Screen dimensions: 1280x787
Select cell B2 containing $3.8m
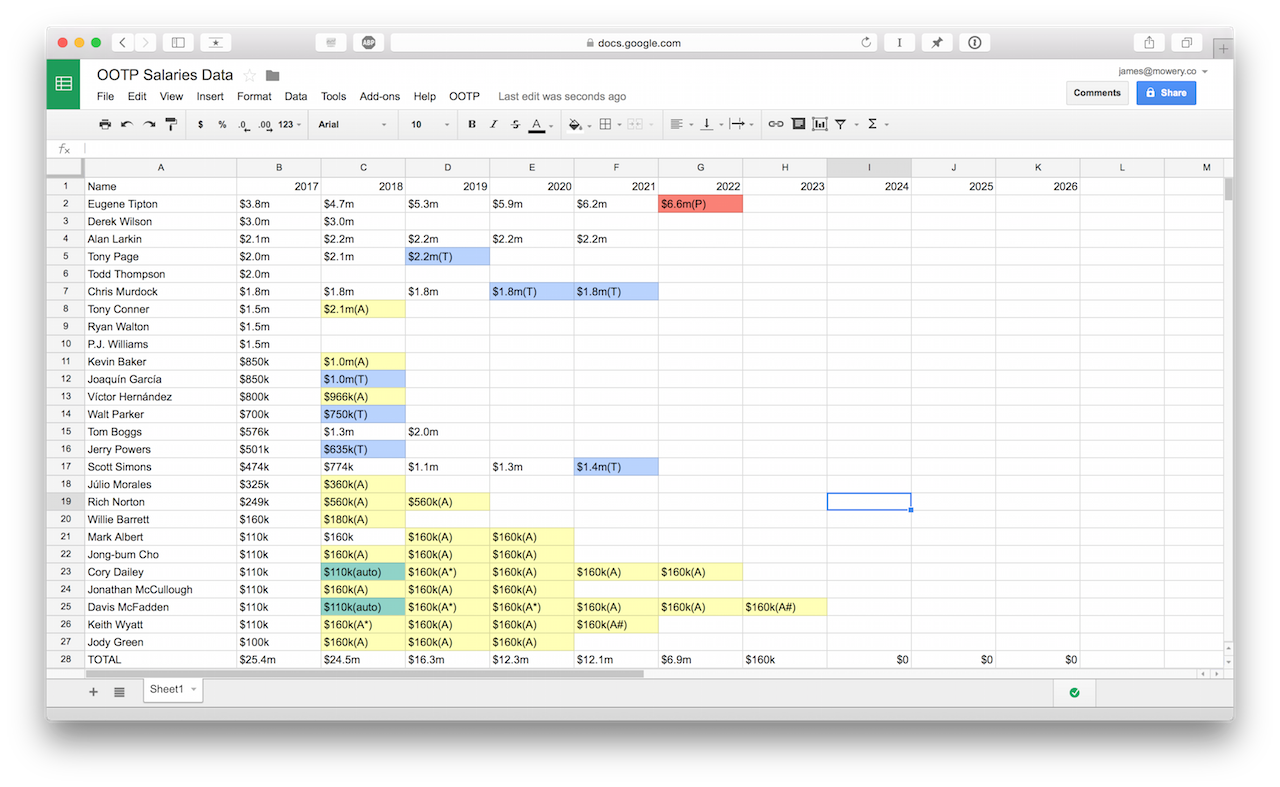coord(279,203)
